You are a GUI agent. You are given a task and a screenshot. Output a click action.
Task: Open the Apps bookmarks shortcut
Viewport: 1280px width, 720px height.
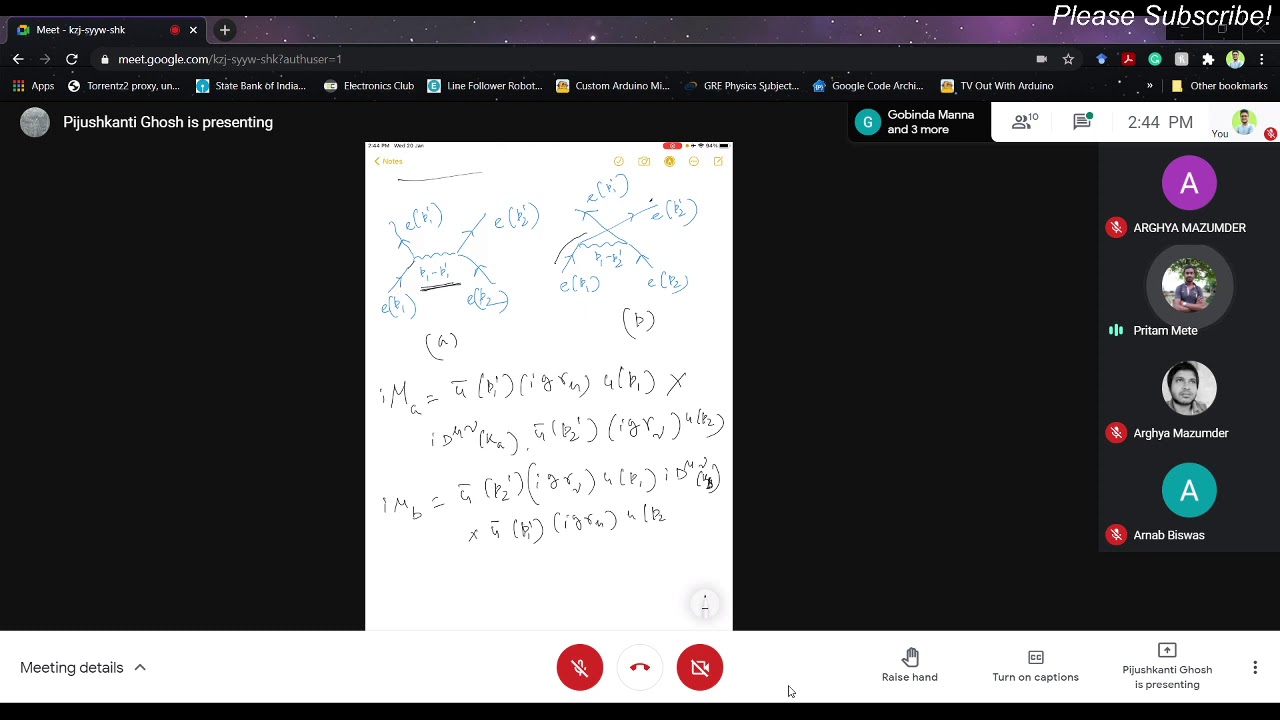tap(33, 86)
